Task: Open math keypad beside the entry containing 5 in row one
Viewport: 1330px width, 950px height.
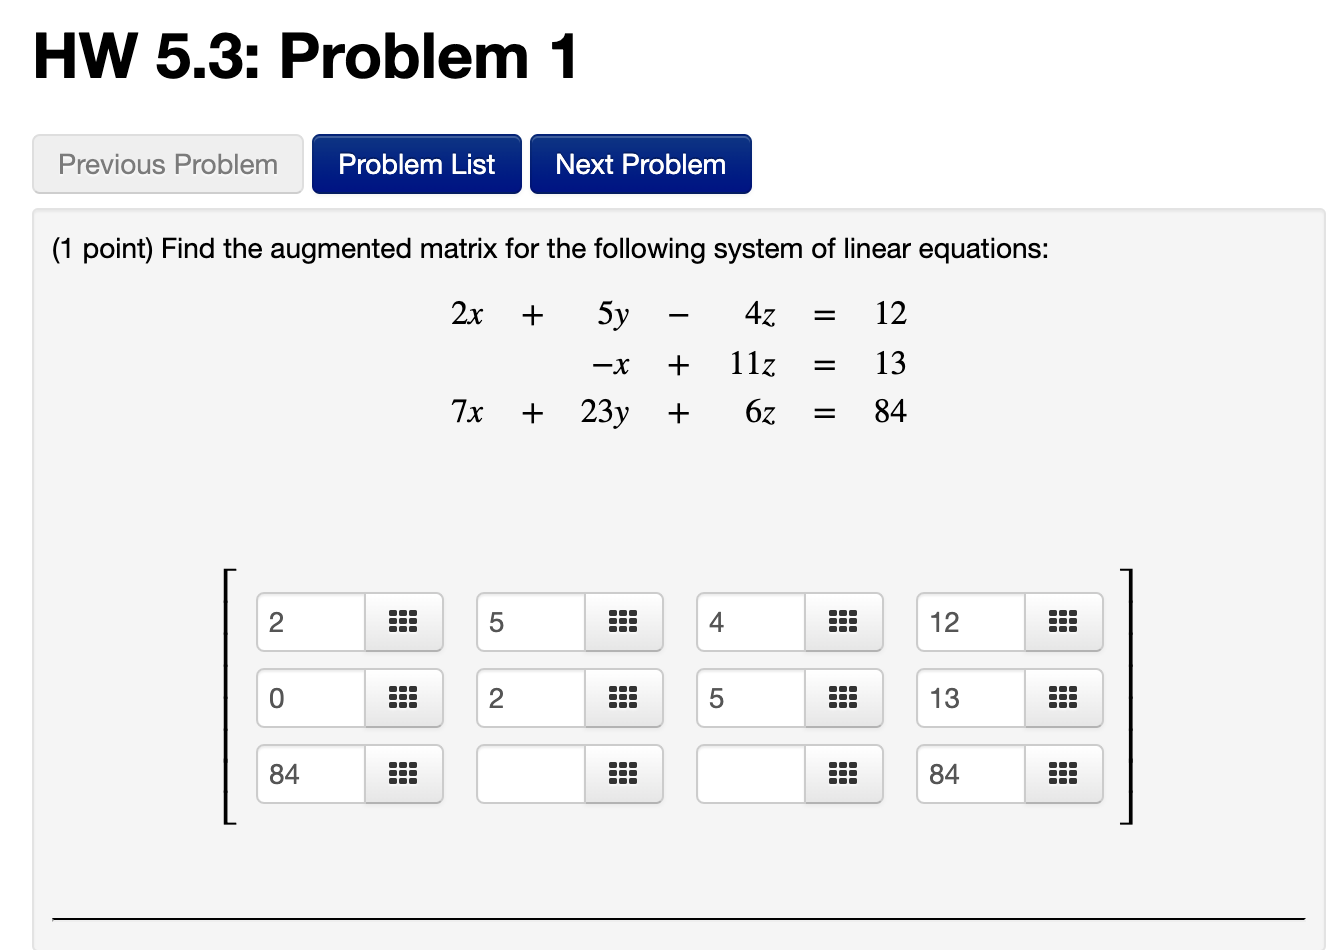Action: click(624, 622)
